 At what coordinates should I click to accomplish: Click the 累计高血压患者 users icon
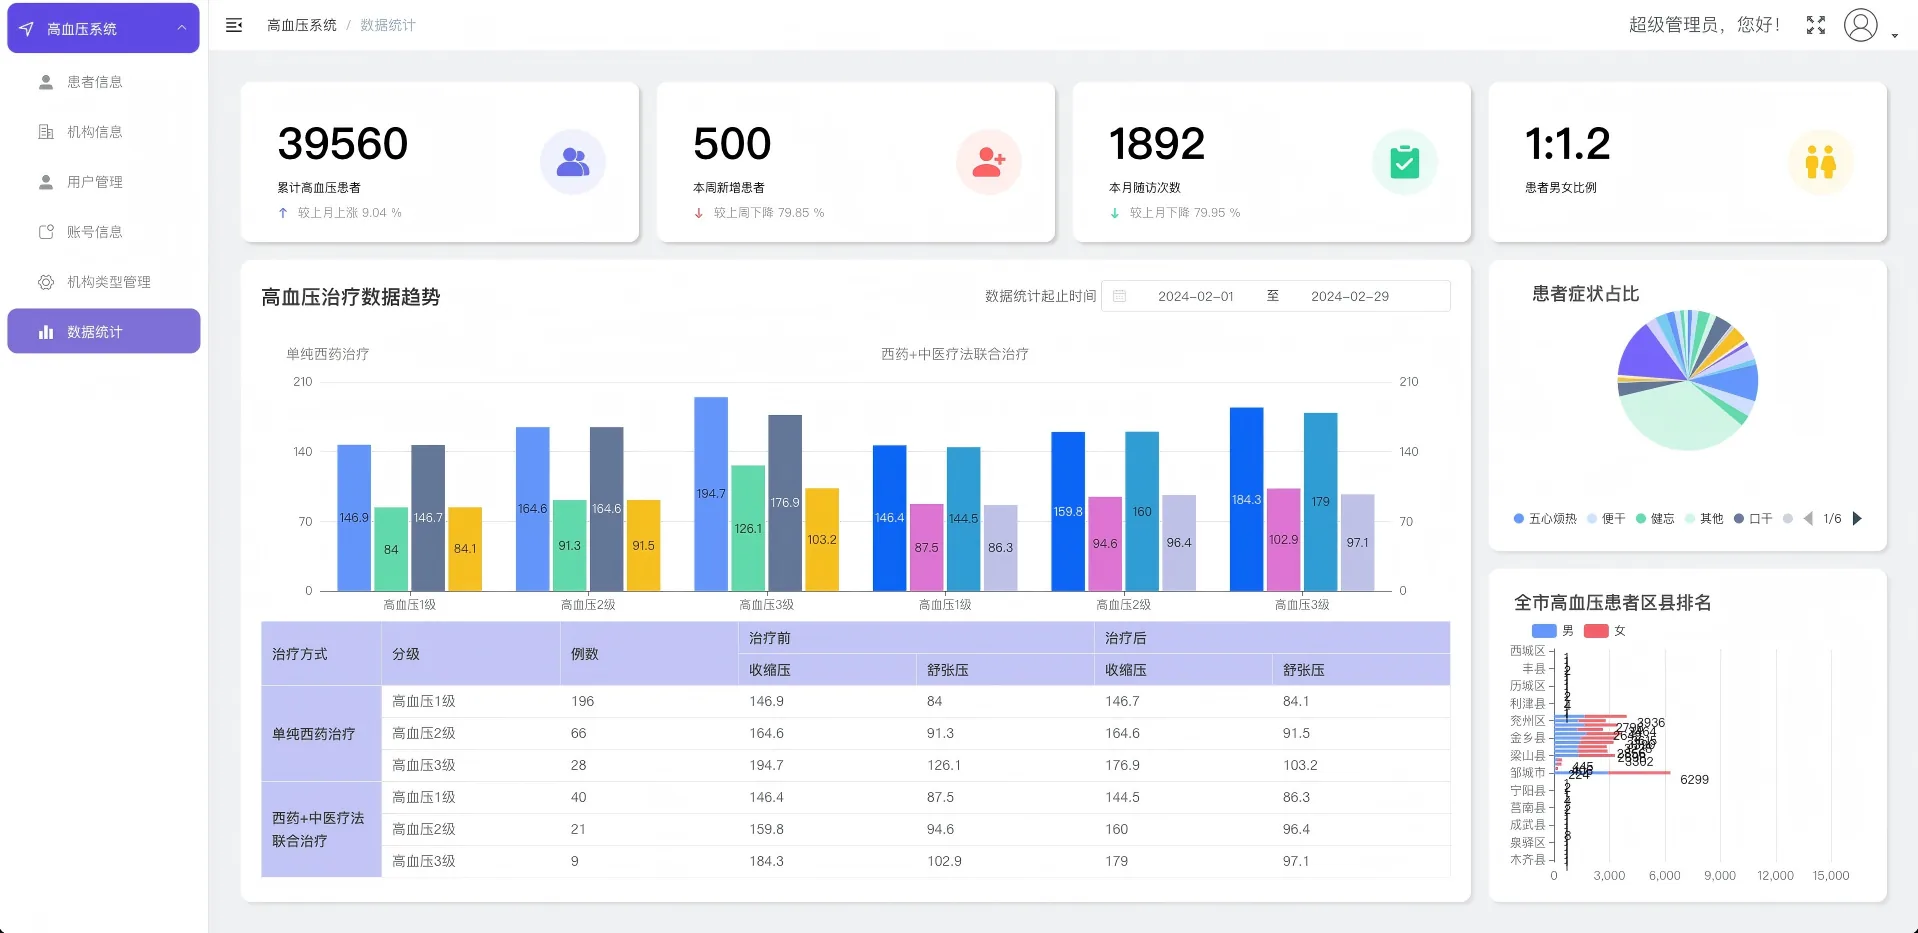click(x=573, y=162)
